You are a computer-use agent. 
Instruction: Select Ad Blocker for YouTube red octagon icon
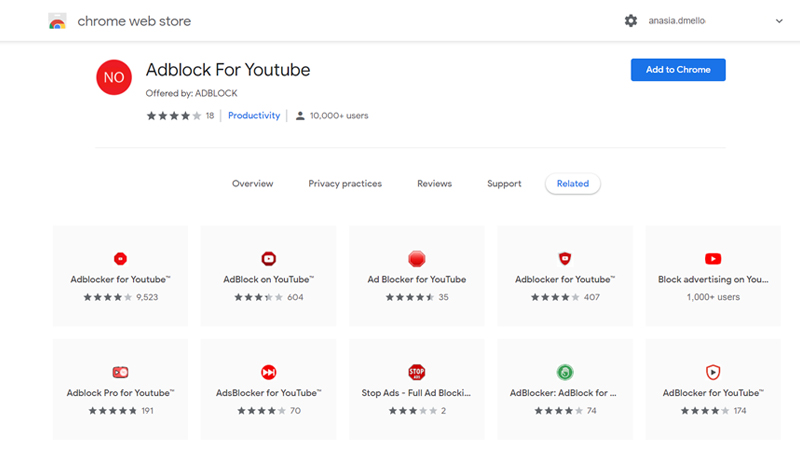(416, 259)
